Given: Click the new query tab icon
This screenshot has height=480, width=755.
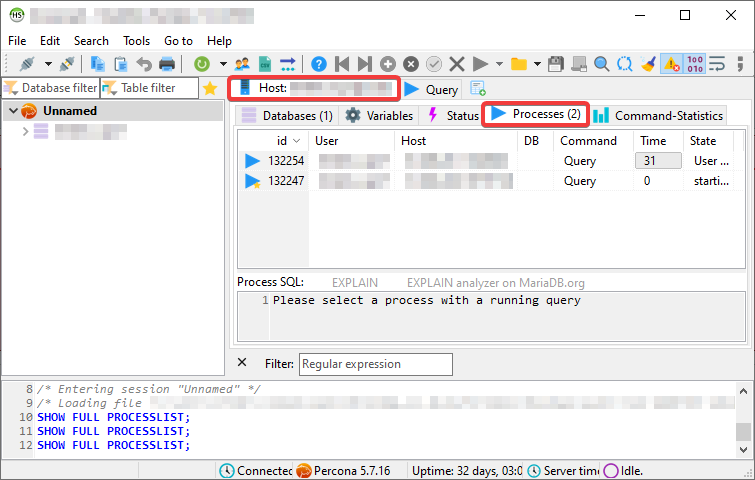Looking at the screenshot, I should point(478,89).
